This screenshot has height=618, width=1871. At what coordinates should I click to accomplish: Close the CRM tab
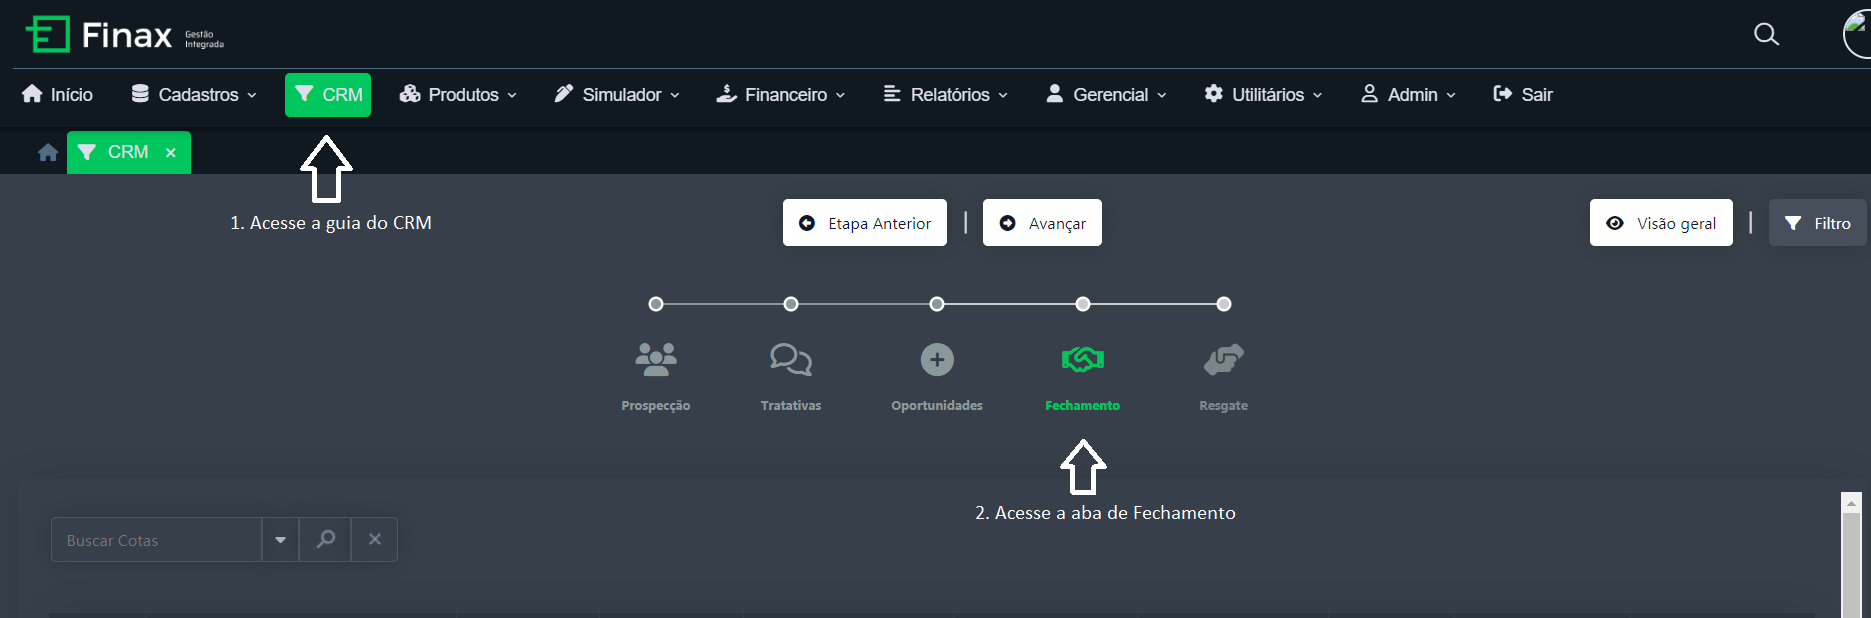(171, 153)
